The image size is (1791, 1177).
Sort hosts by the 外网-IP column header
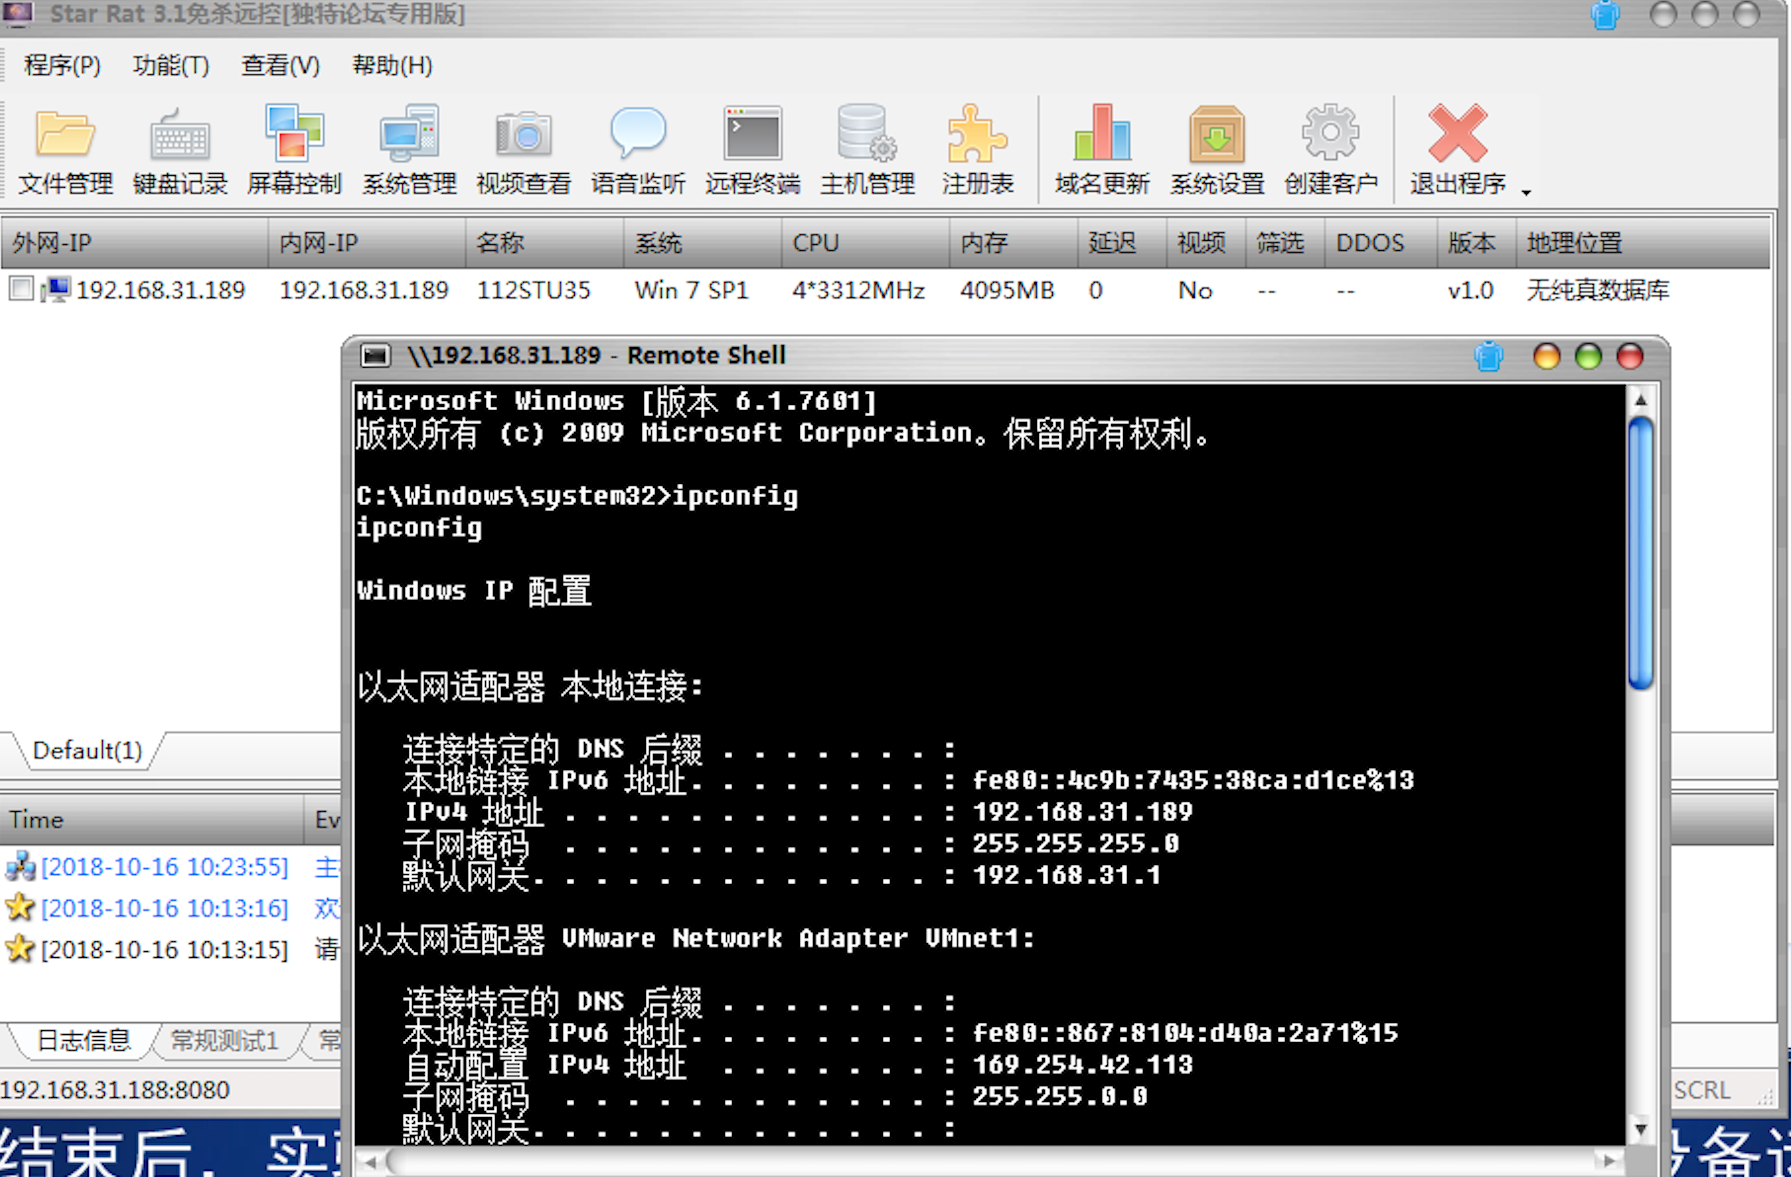pyautogui.click(x=134, y=243)
